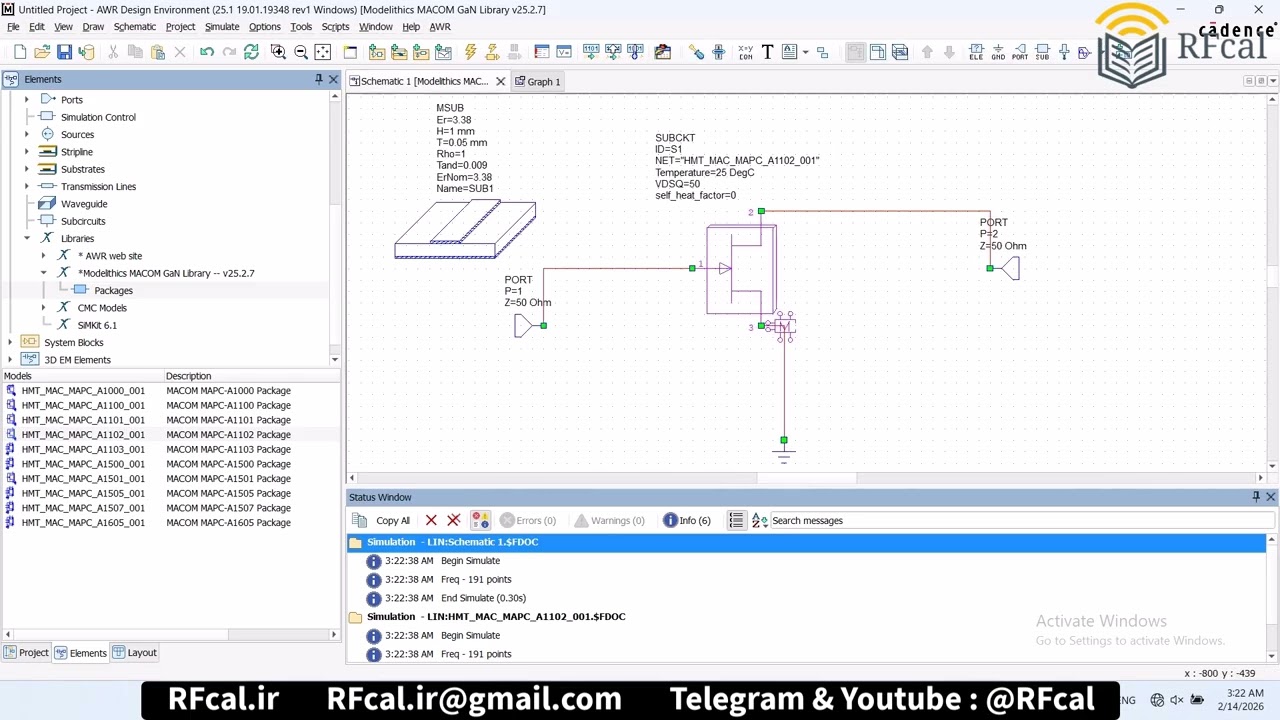Viewport: 1280px width, 720px height.
Task: Expand the Sources tree node
Action: pos(27,134)
